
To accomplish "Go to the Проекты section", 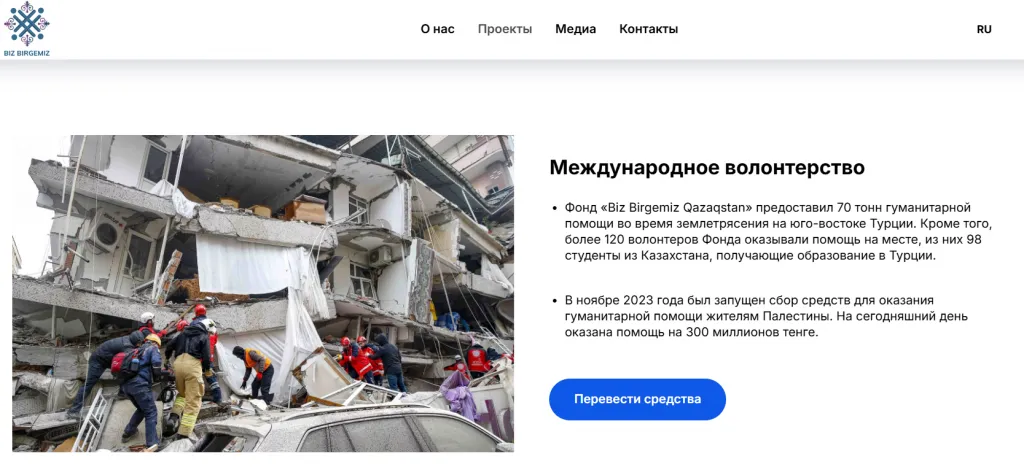I will [x=505, y=29].
